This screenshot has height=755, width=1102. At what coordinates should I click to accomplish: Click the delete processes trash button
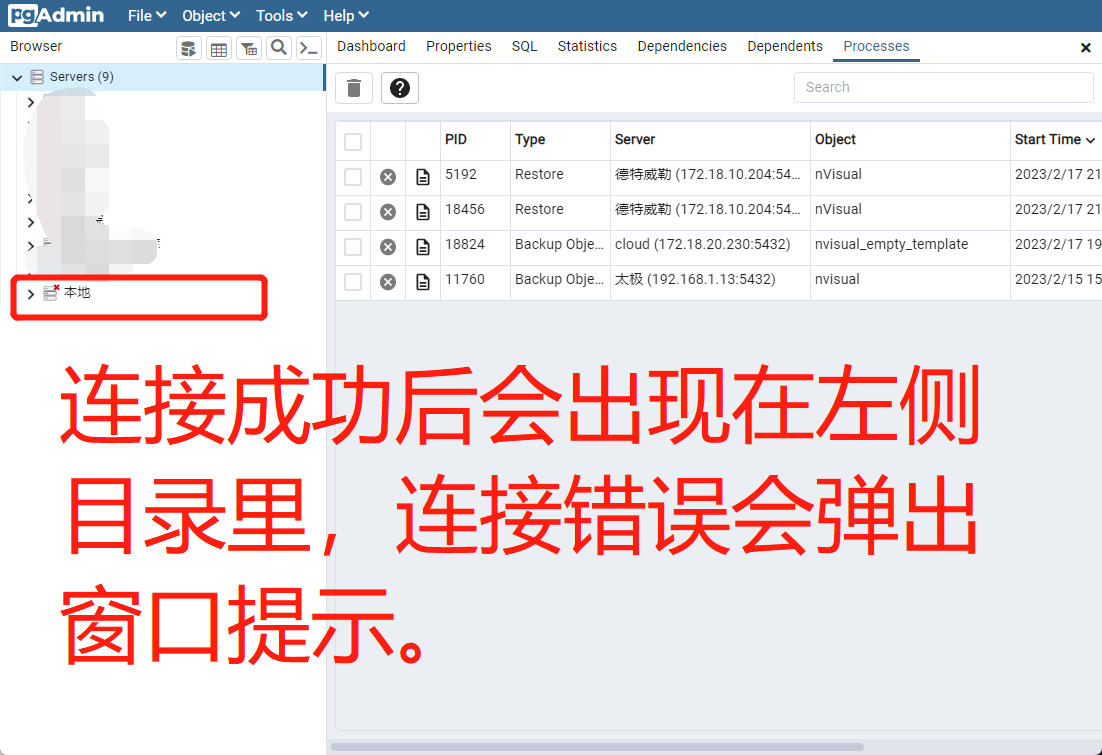pyautogui.click(x=354, y=88)
